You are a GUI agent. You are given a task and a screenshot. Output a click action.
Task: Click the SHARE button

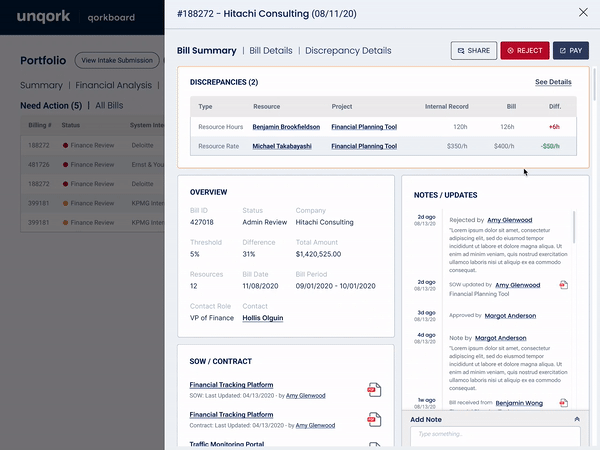474,51
